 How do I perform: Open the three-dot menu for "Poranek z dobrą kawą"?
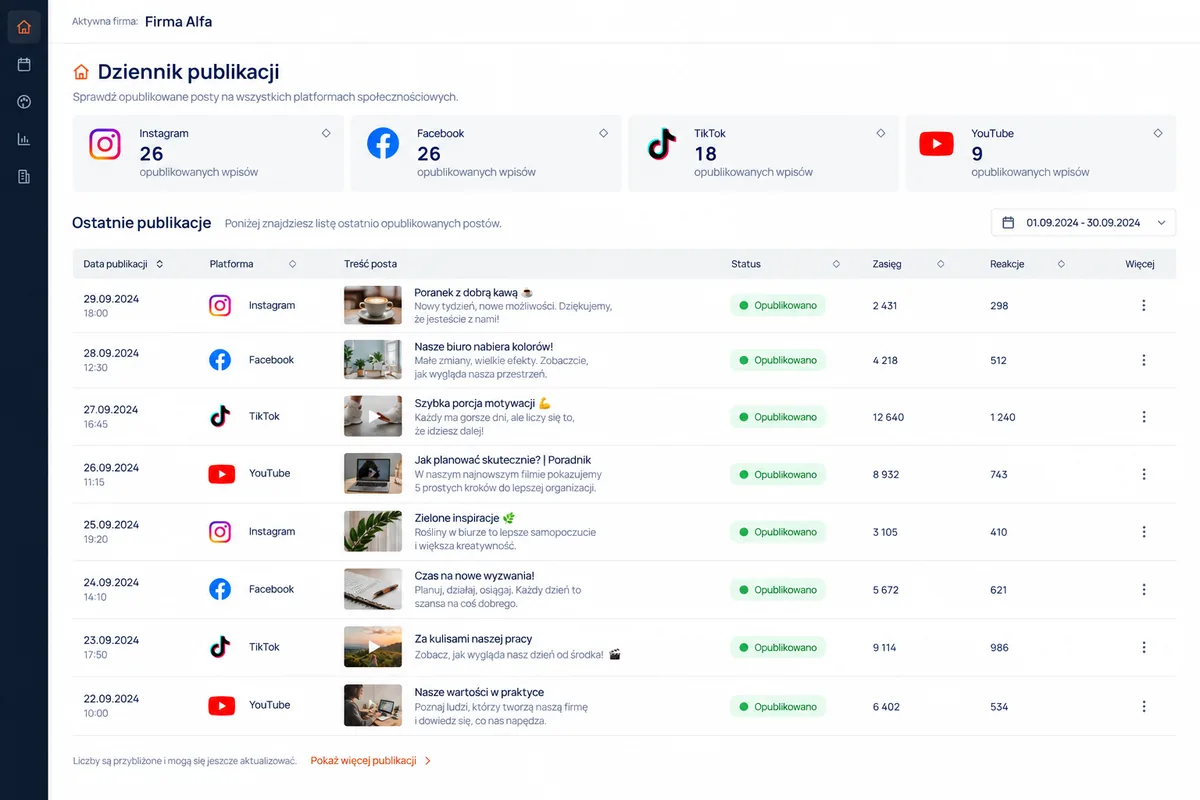1144,306
